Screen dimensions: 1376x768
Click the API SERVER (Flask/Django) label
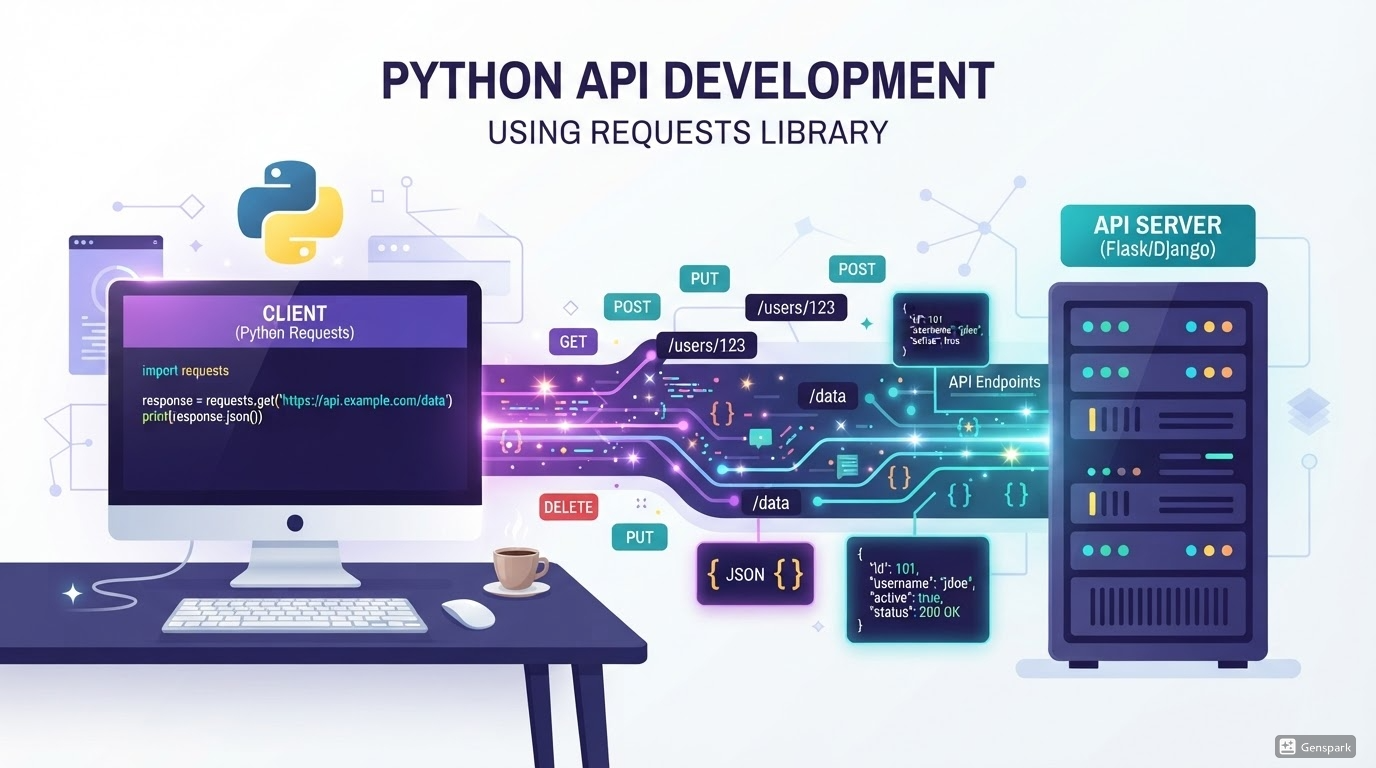pos(1157,236)
